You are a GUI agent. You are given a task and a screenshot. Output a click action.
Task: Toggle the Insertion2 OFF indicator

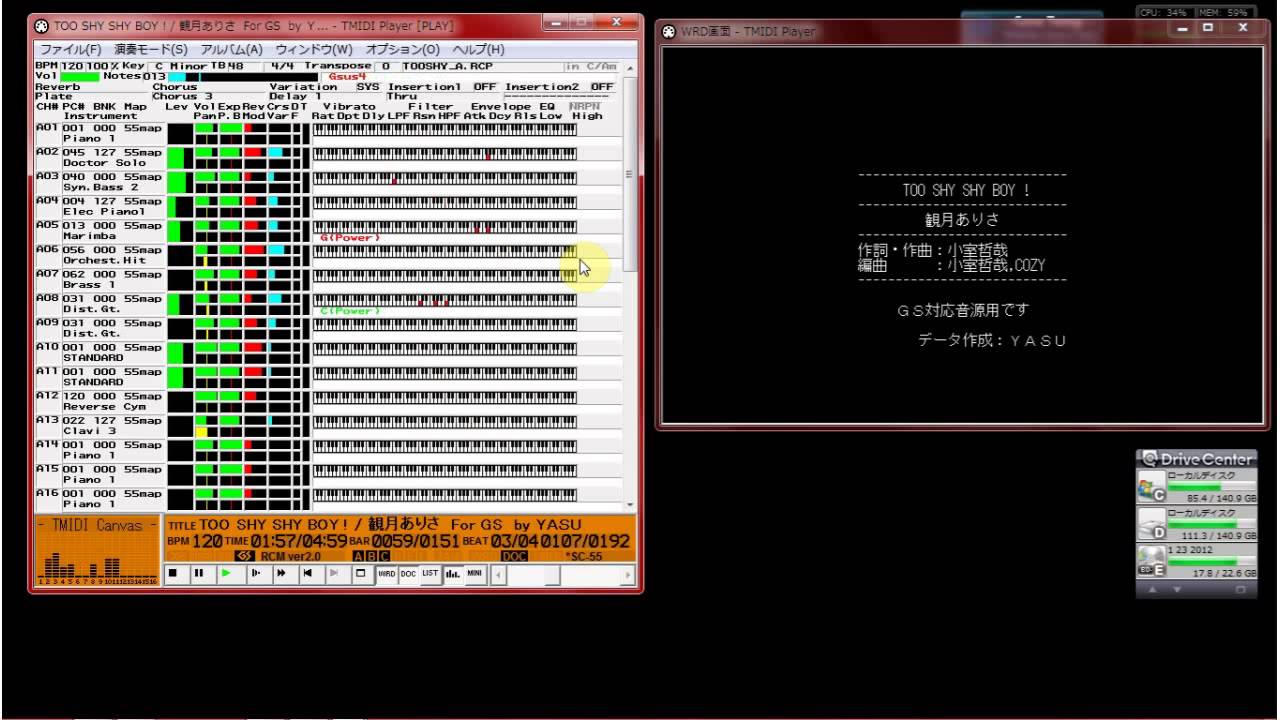click(602, 87)
